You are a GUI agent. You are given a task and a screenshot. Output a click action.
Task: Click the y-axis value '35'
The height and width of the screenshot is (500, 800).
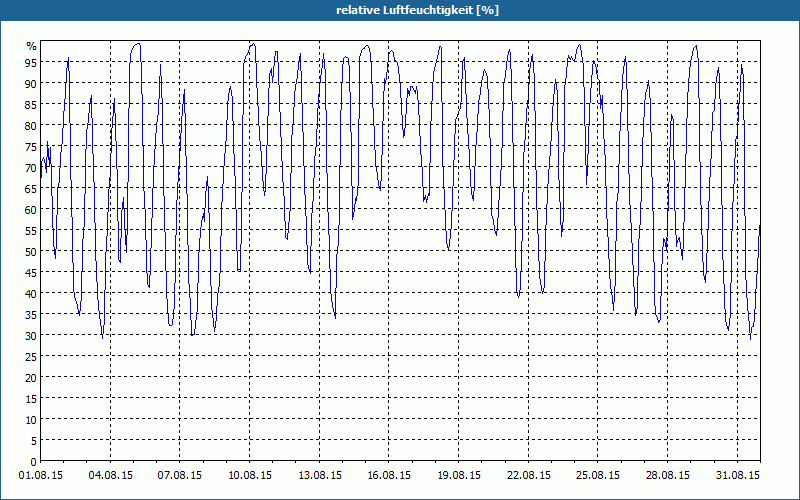(x=31, y=315)
